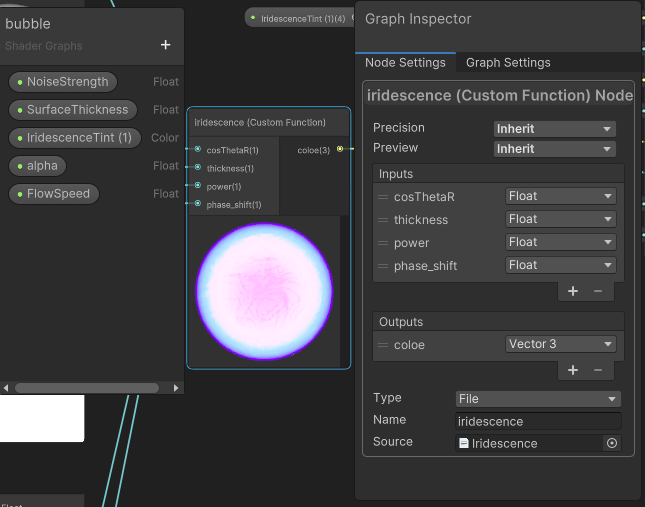The height and width of the screenshot is (507, 645).
Task: Click the plus icon in bubble blackboard
Action: pos(166,45)
